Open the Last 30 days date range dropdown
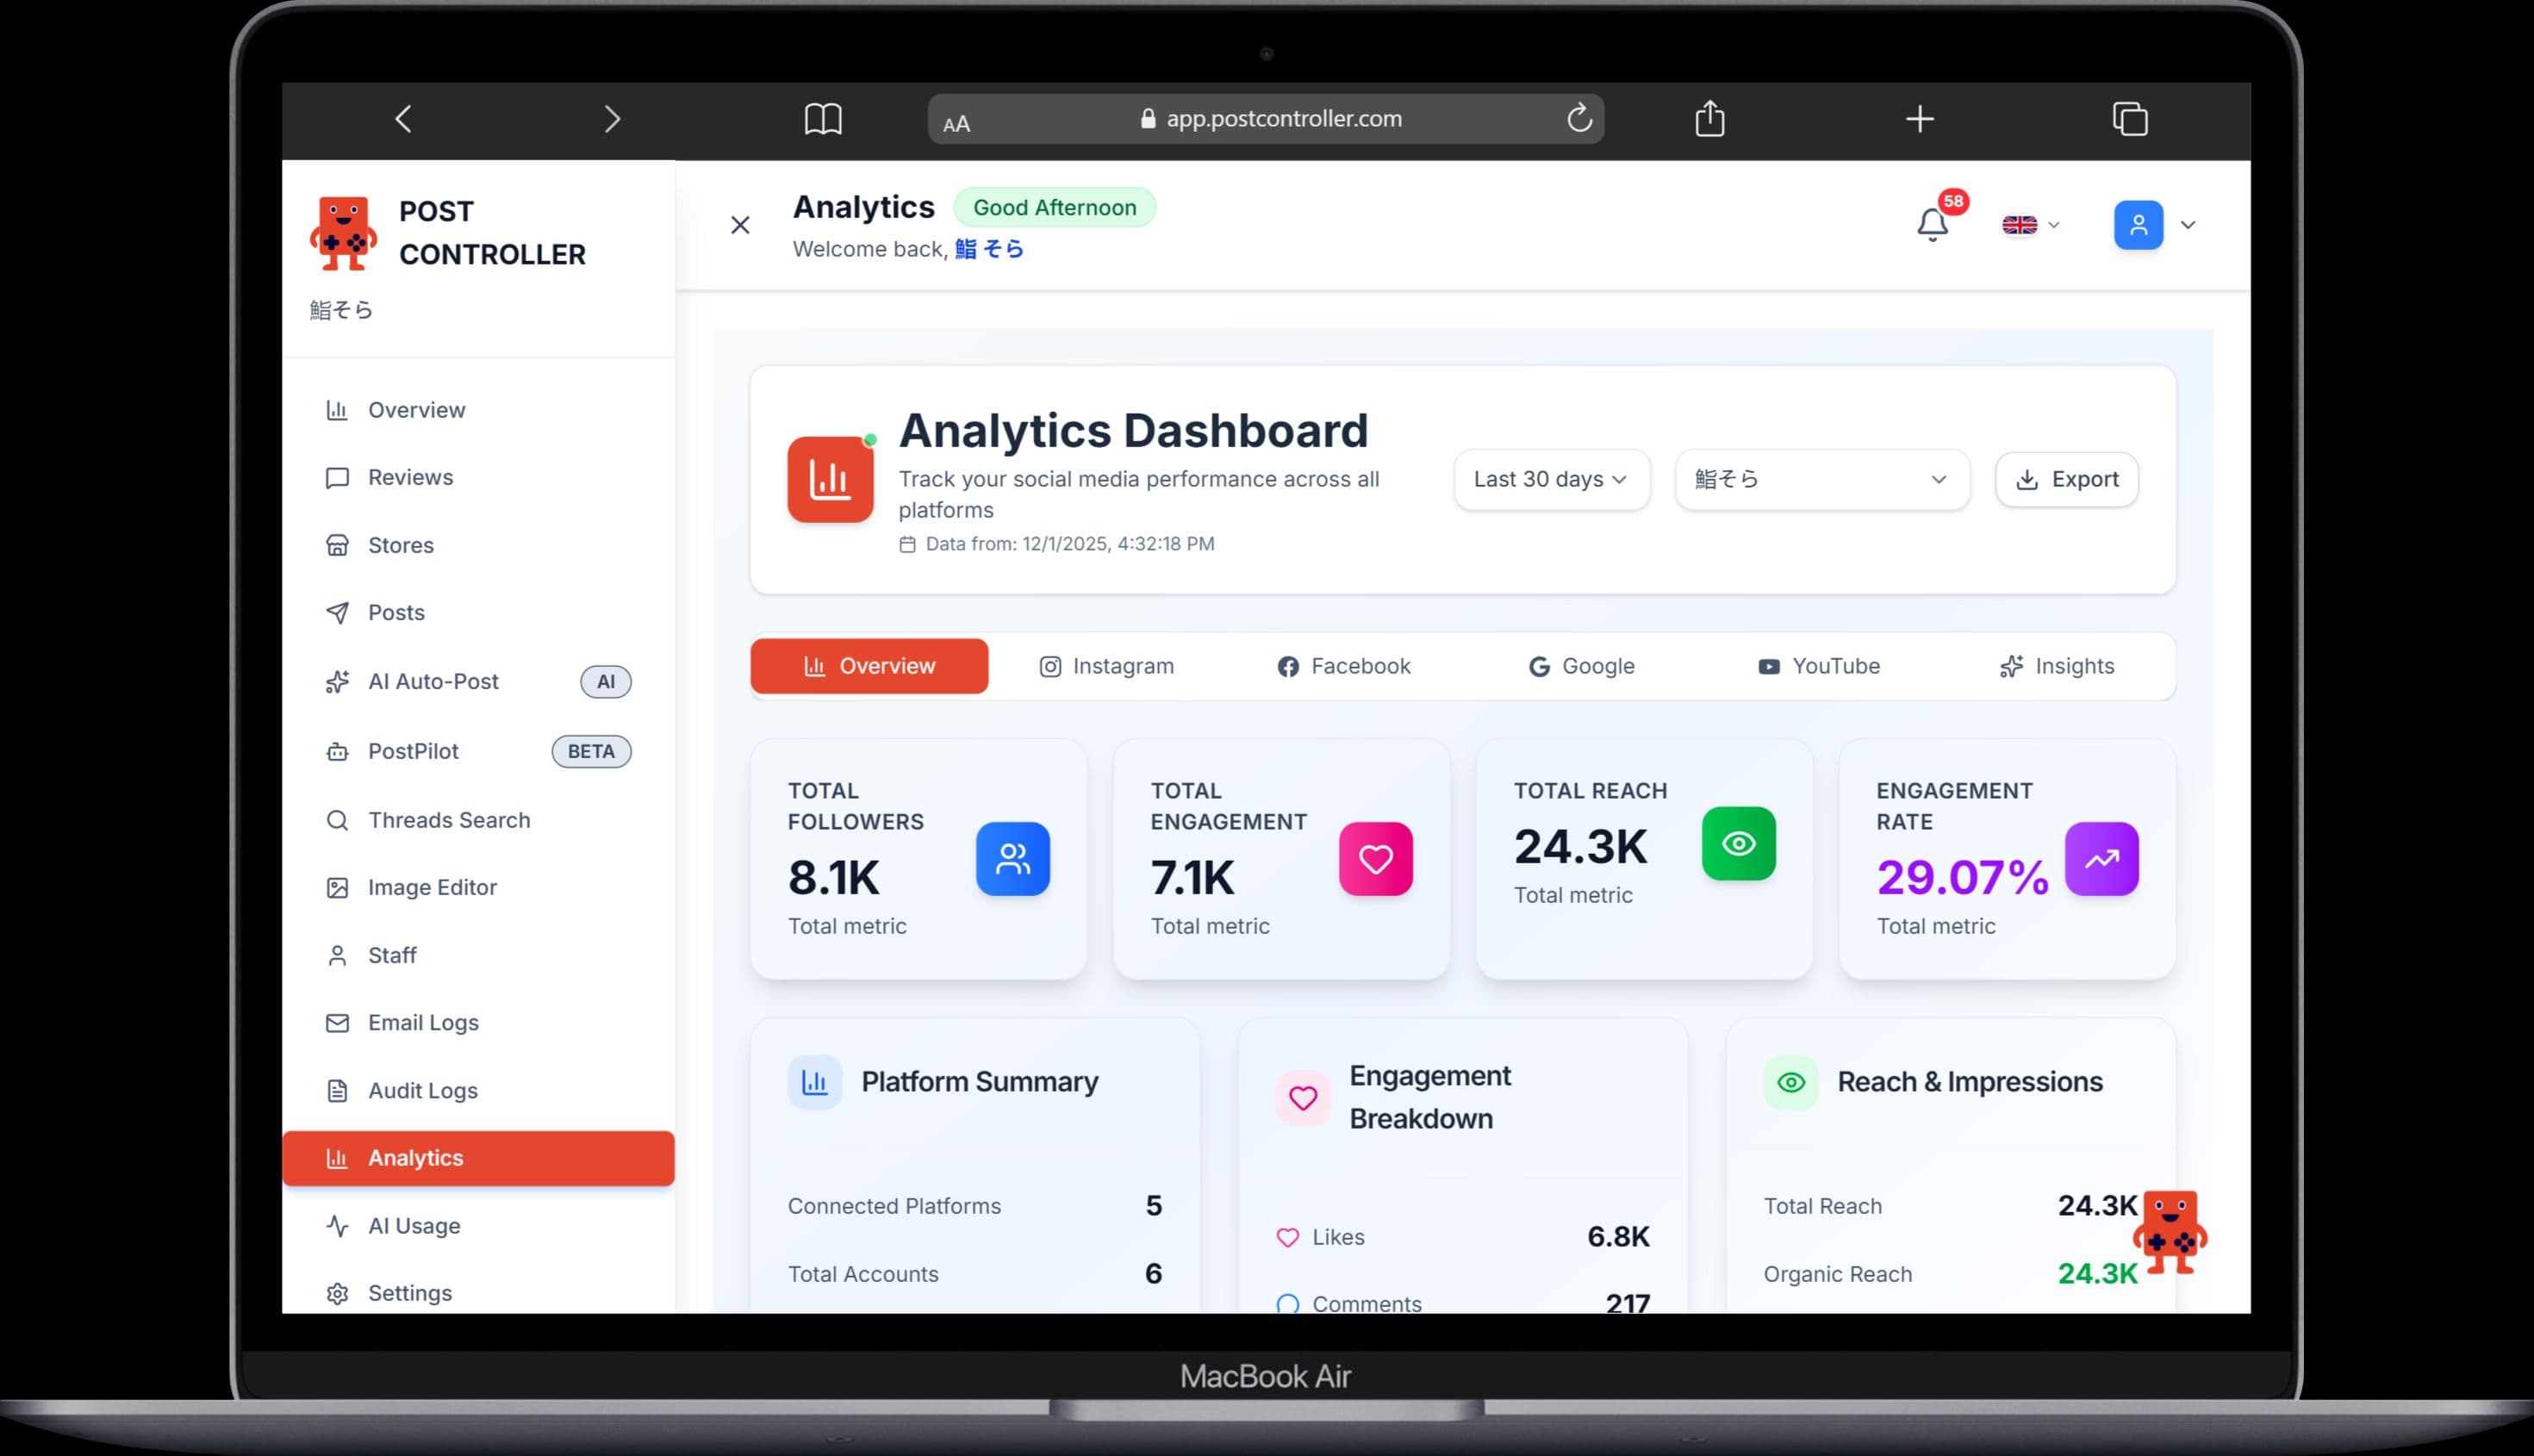Image resolution: width=2534 pixels, height=1456 pixels. [1551, 479]
